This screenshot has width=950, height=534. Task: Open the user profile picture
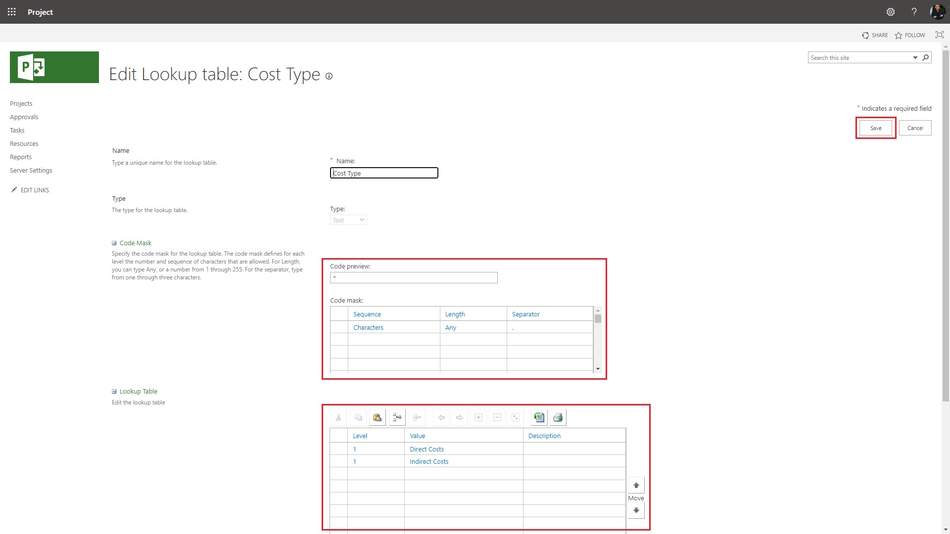point(937,12)
